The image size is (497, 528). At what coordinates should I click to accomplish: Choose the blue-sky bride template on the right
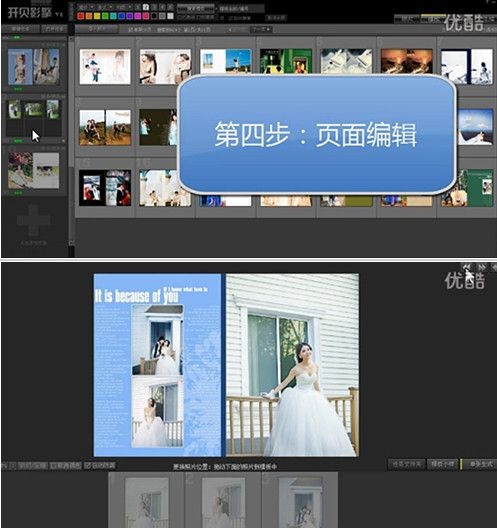pyautogui.click(x=475, y=127)
